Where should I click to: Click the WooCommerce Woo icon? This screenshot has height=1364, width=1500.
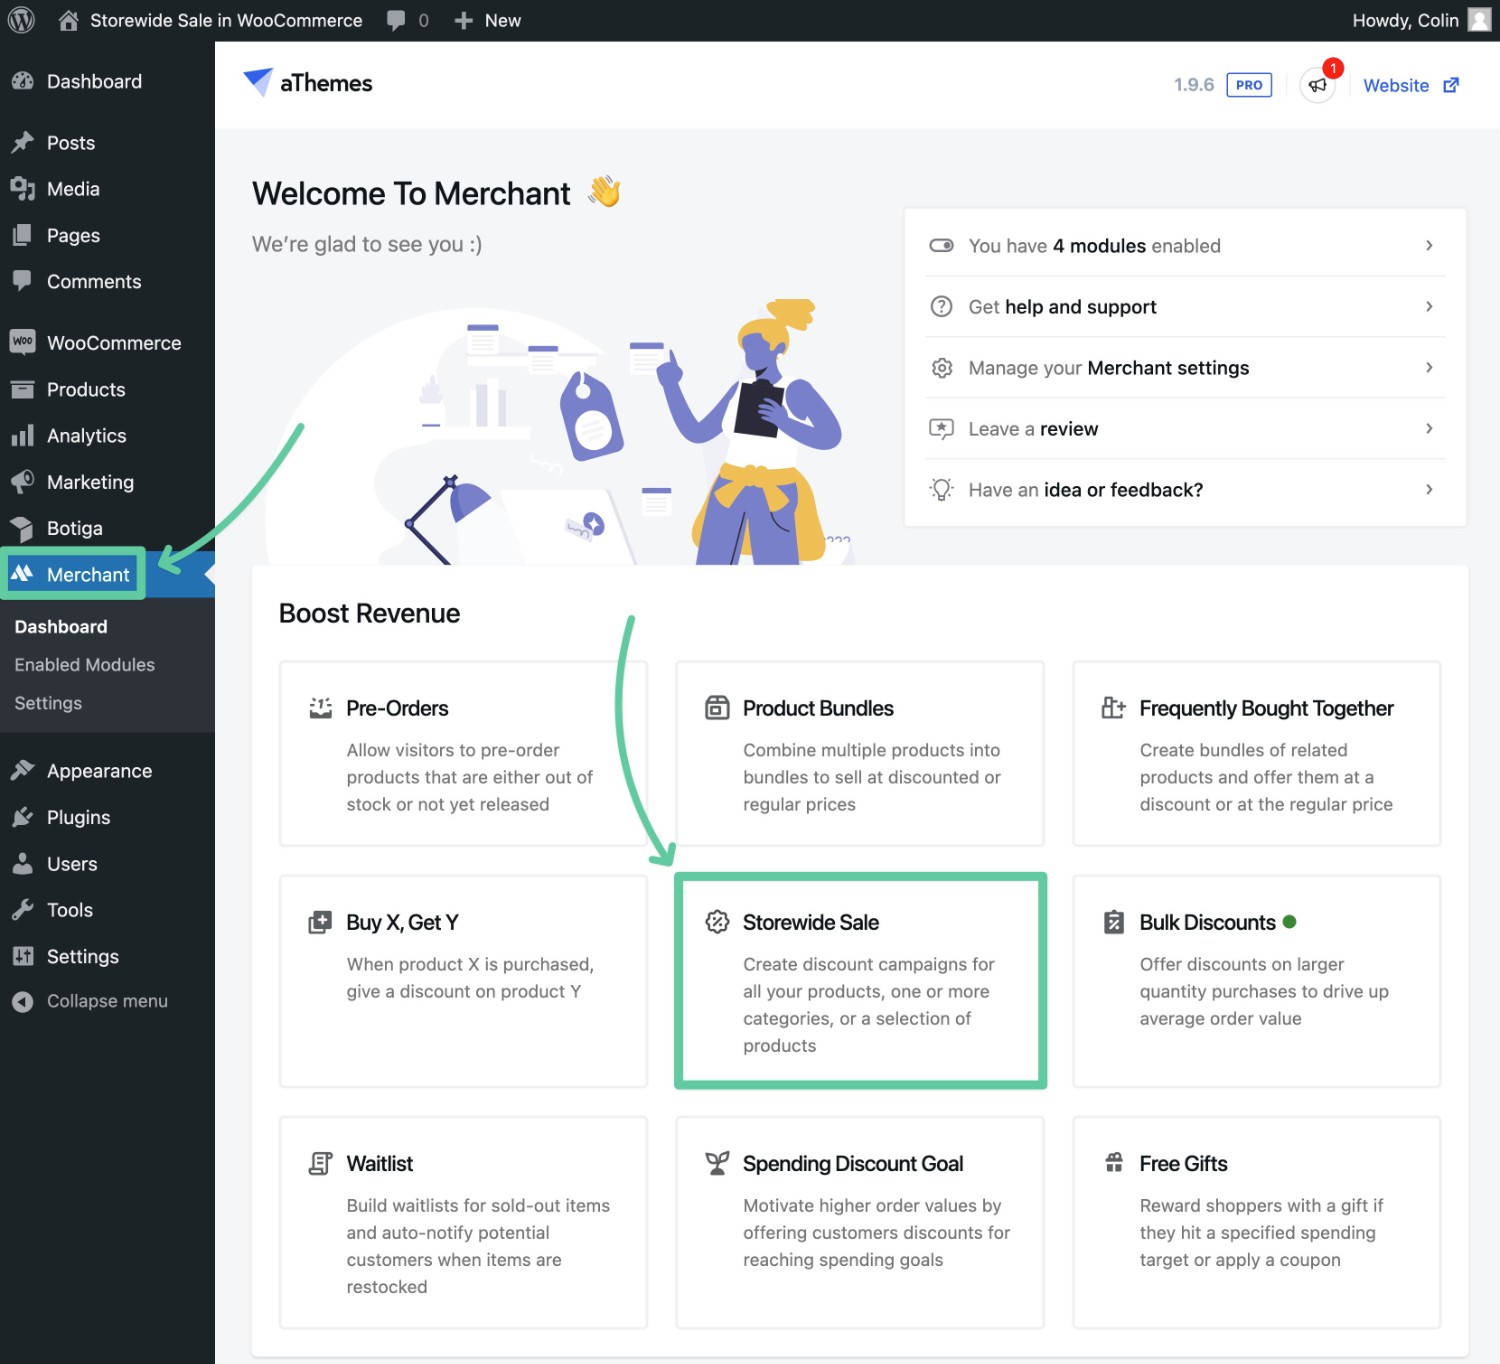pyautogui.click(x=22, y=342)
